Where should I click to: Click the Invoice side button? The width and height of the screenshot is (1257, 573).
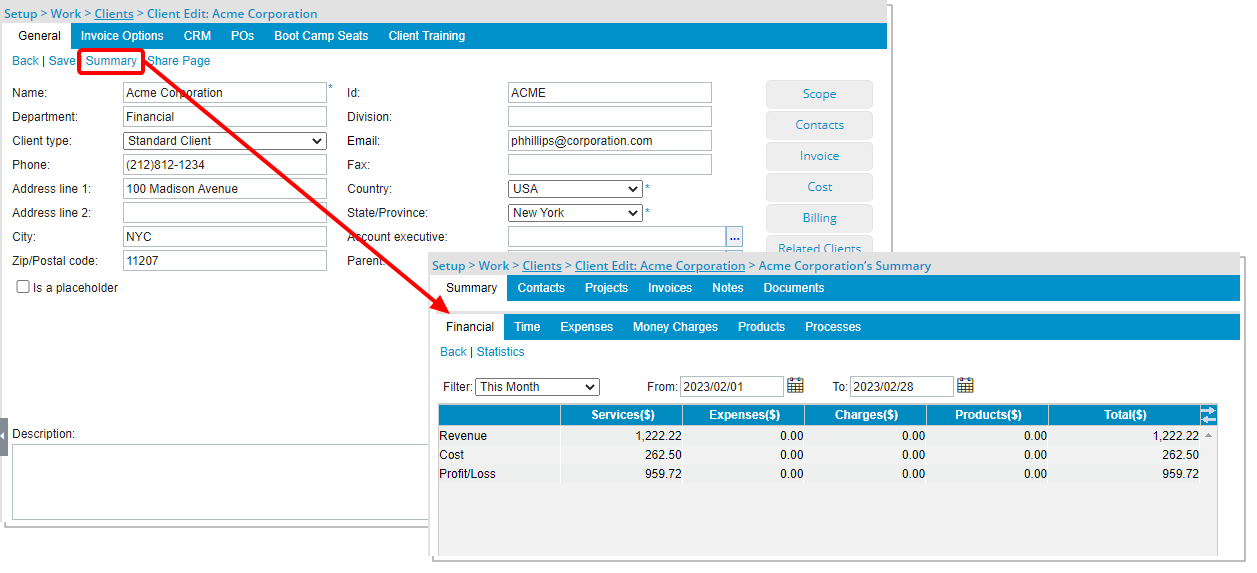(819, 156)
